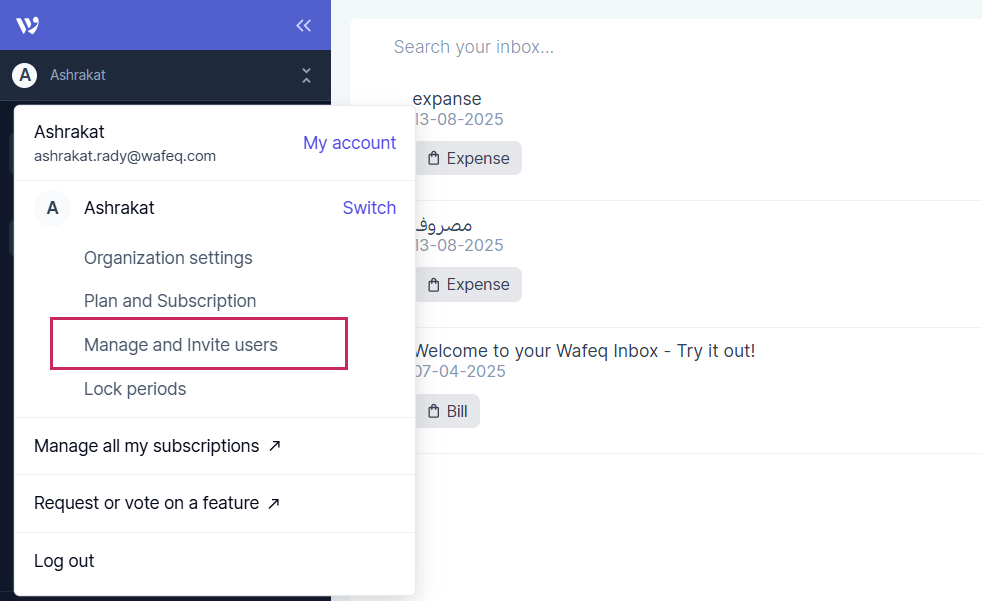Collapse the sidebar using the double-chevron icon

pyautogui.click(x=303, y=26)
